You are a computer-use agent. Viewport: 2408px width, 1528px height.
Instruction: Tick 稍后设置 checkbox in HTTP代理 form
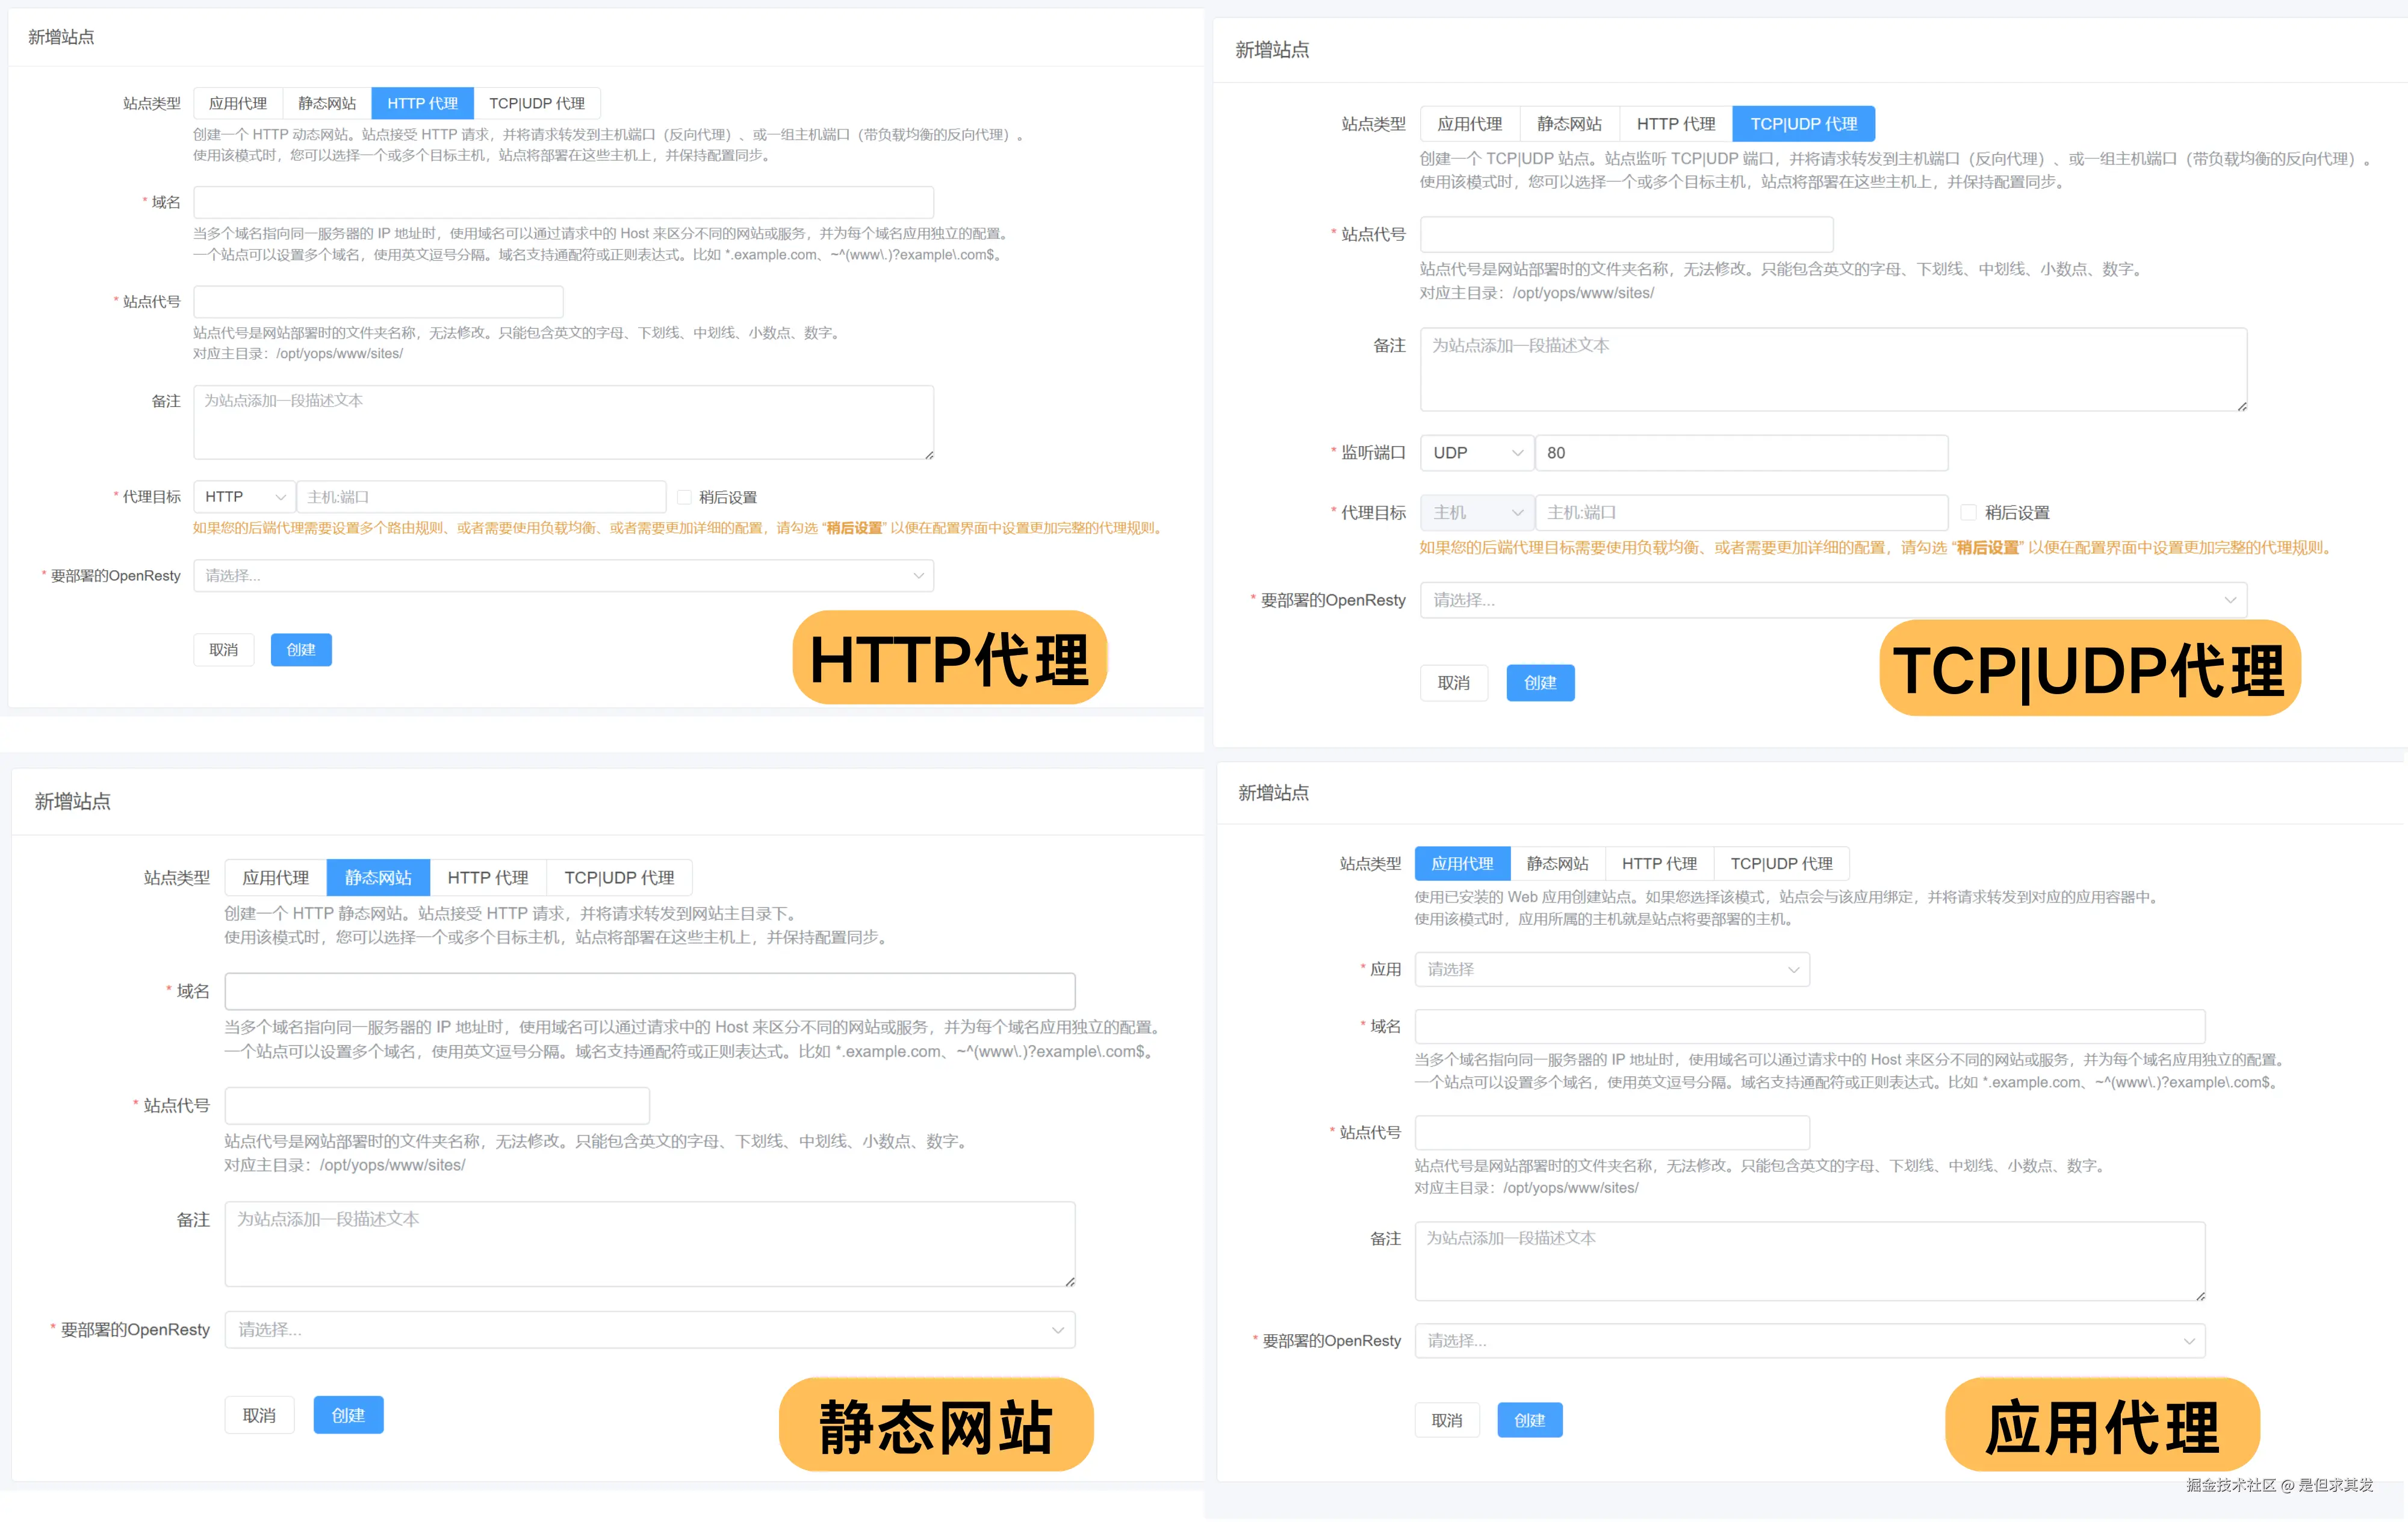(x=684, y=497)
